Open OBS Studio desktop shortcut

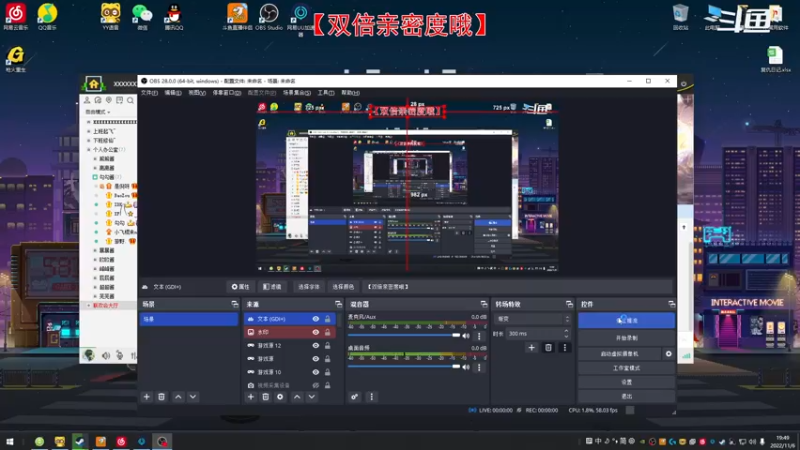point(268,16)
